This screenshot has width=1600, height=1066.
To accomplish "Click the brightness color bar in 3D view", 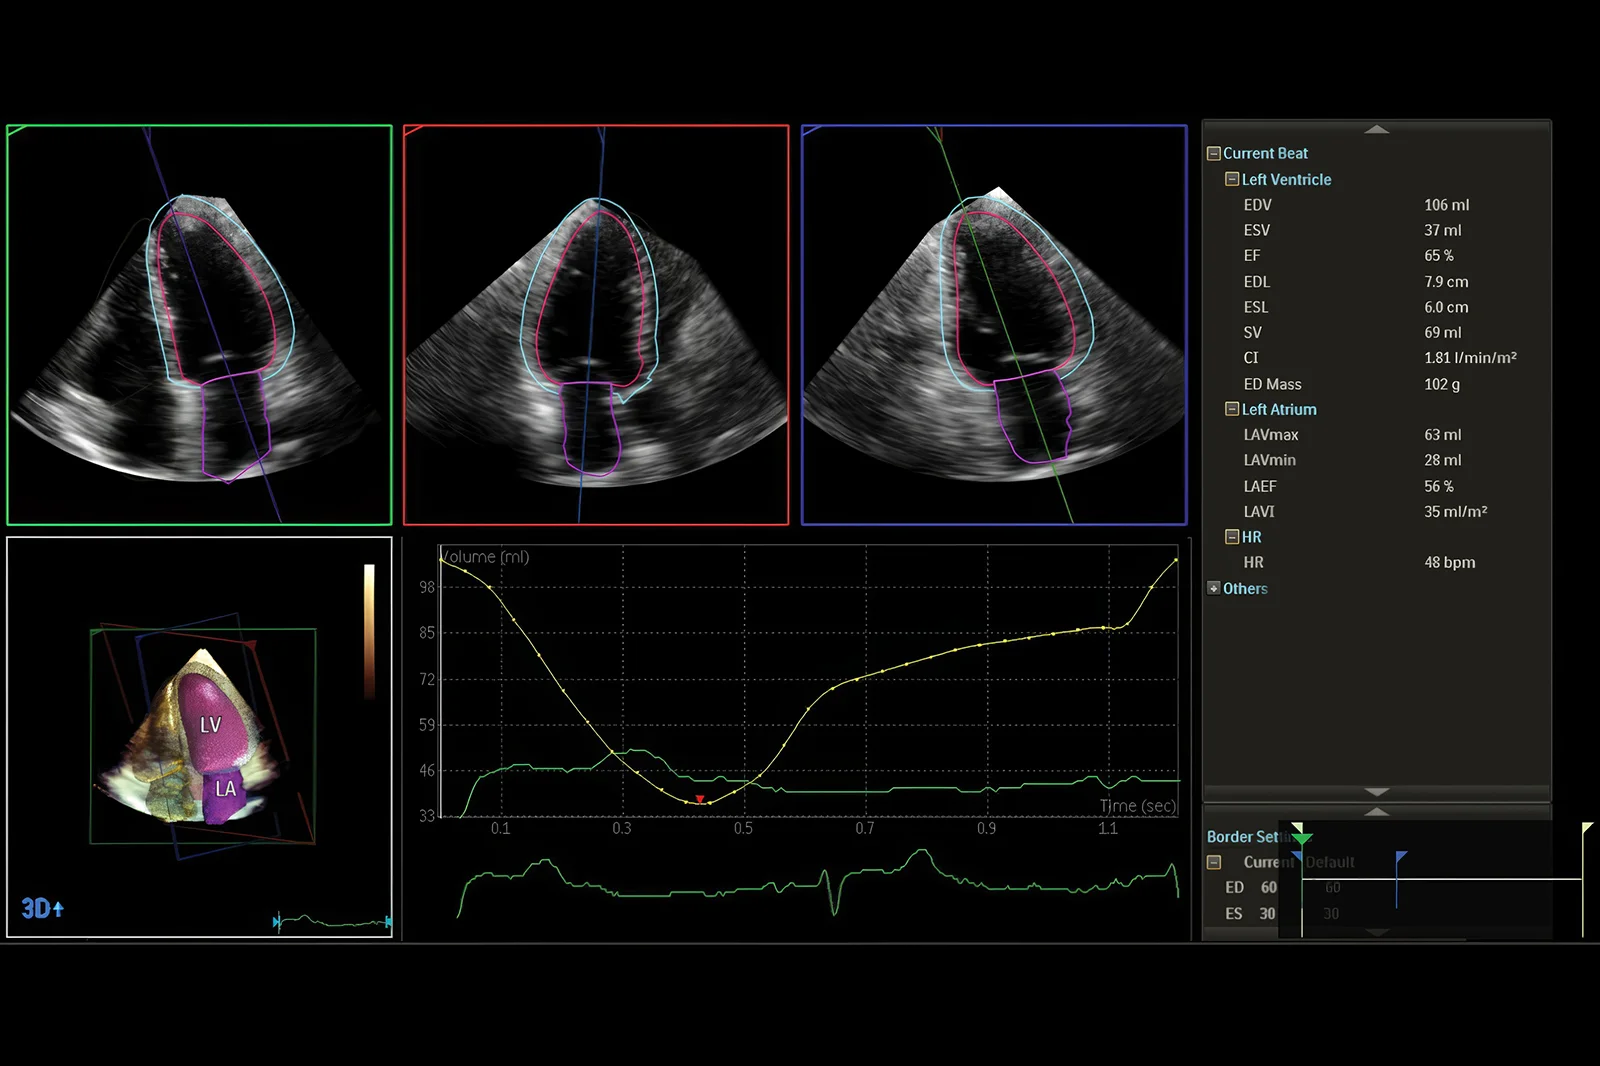I will [369, 630].
